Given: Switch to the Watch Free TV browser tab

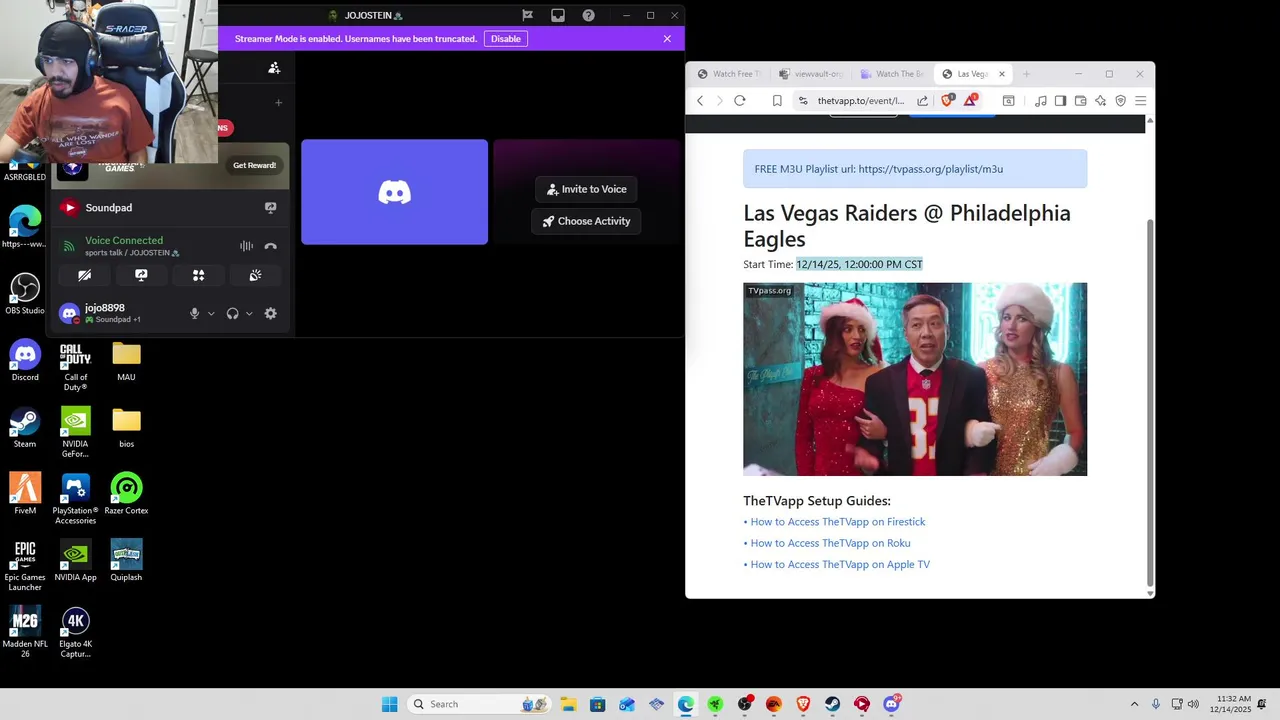Looking at the screenshot, I should [x=730, y=74].
